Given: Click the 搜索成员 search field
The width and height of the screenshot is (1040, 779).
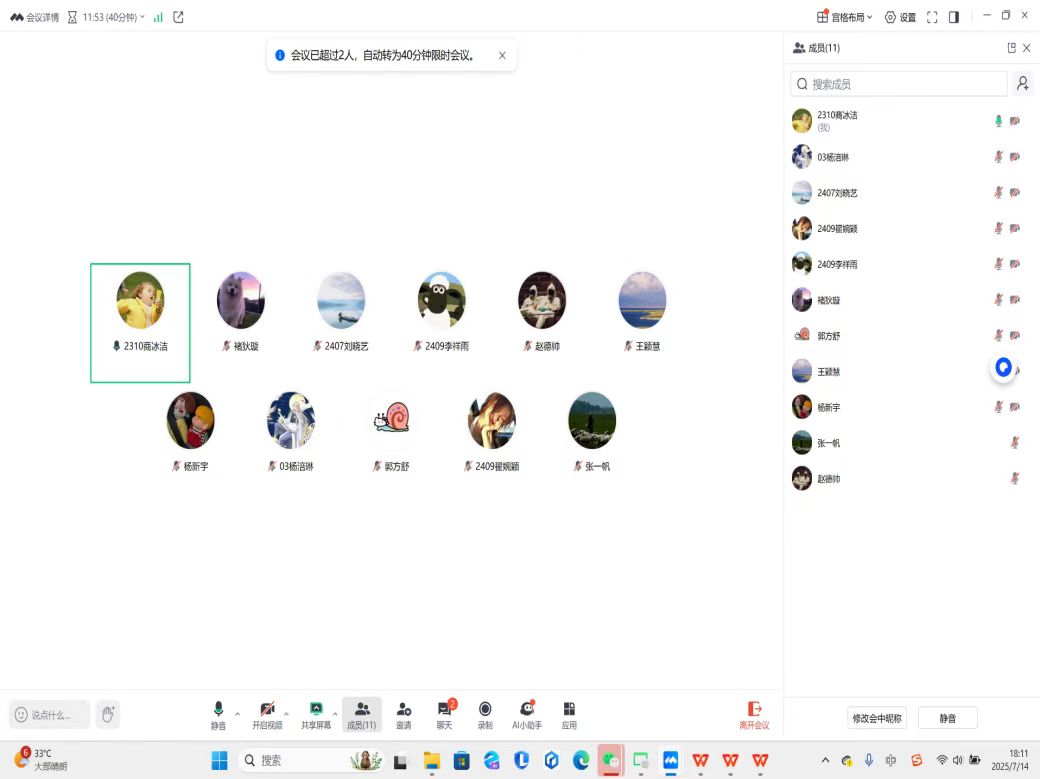Looking at the screenshot, I should pyautogui.click(x=900, y=84).
